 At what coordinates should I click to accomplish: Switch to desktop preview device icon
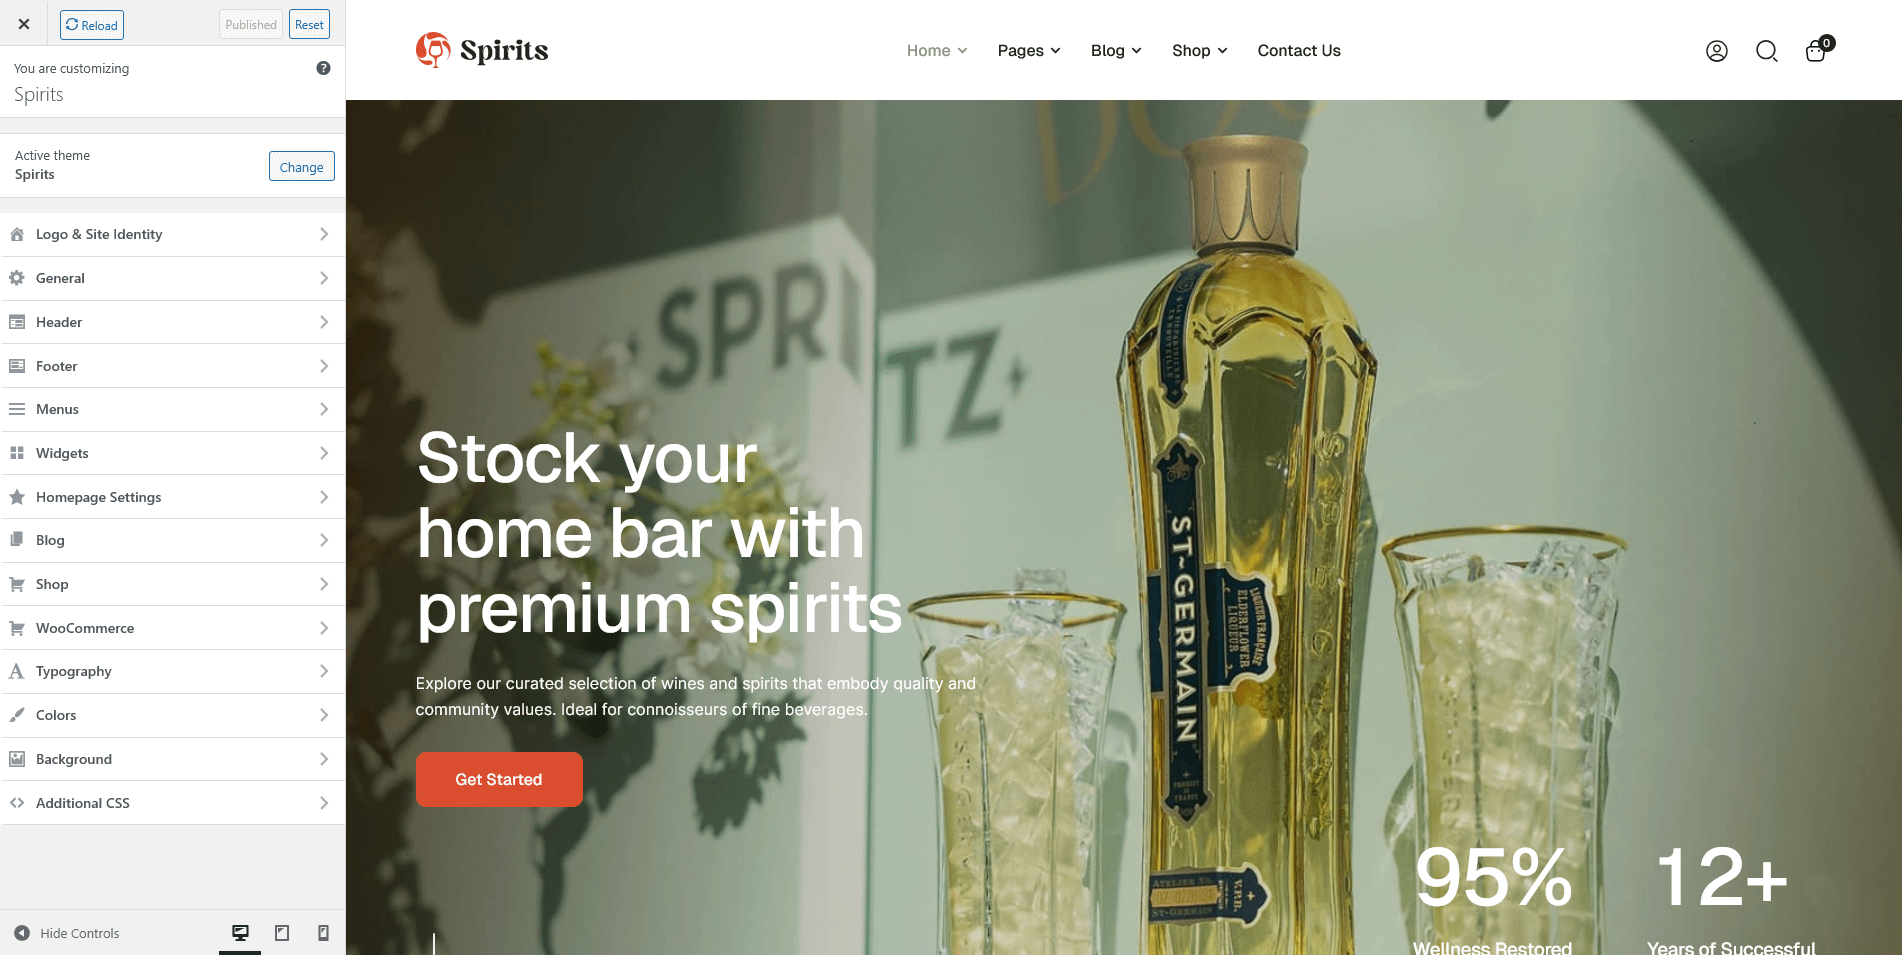click(240, 933)
